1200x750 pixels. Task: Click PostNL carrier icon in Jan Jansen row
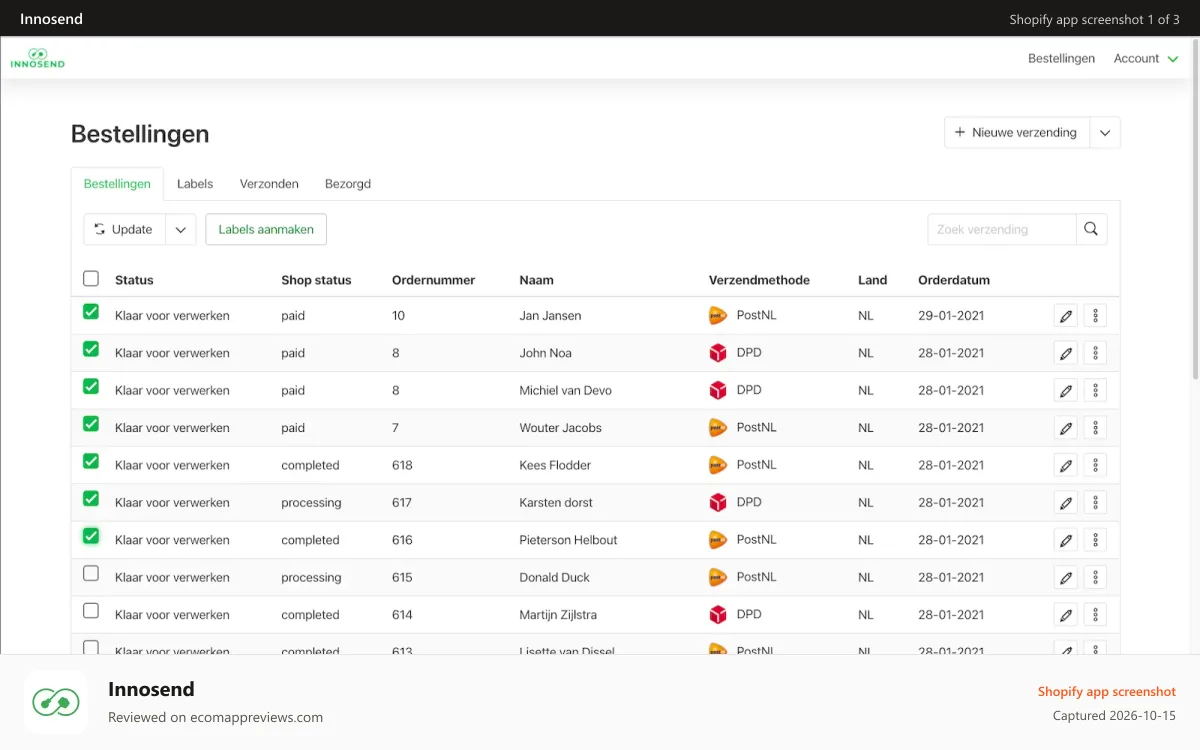[718, 315]
